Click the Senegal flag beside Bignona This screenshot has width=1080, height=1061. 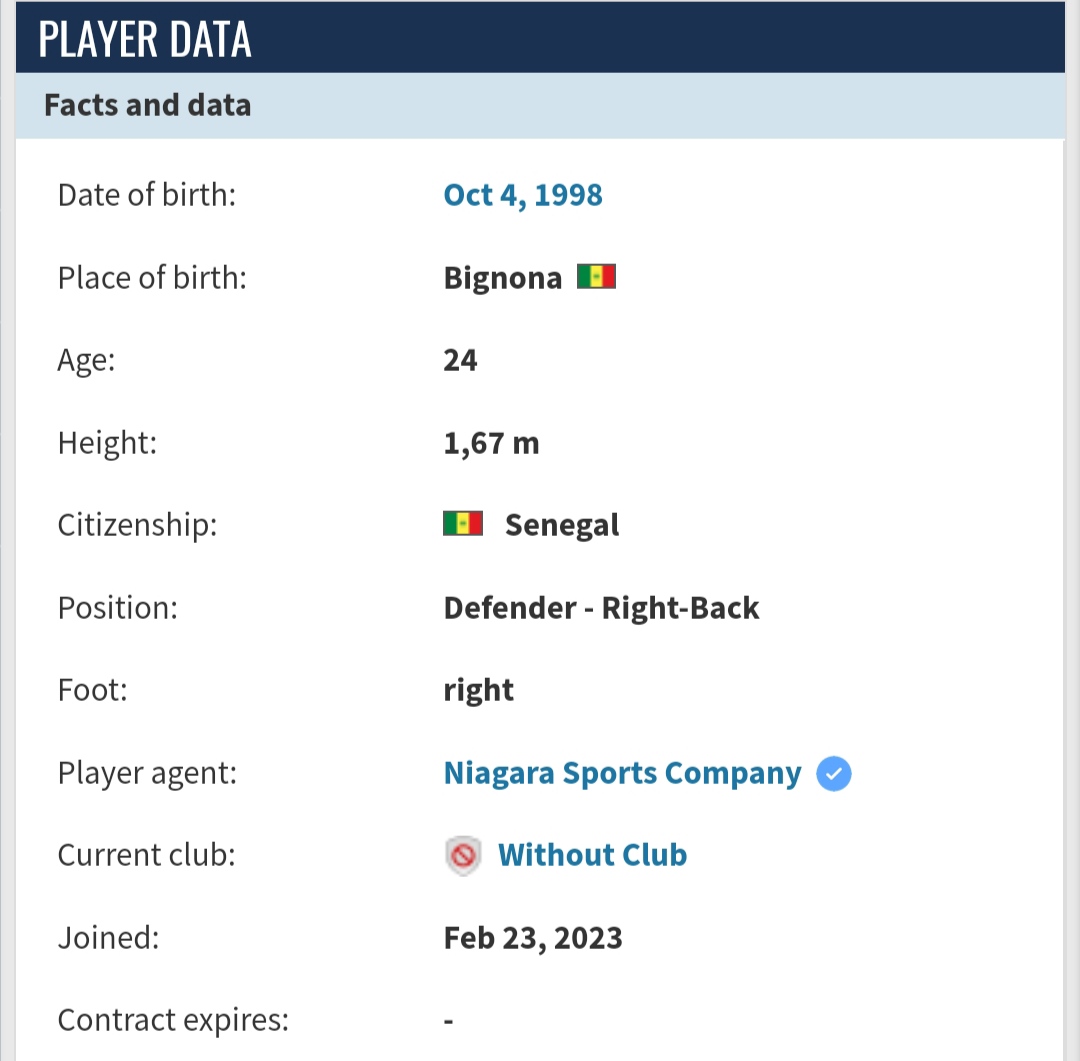click(596, 277)
